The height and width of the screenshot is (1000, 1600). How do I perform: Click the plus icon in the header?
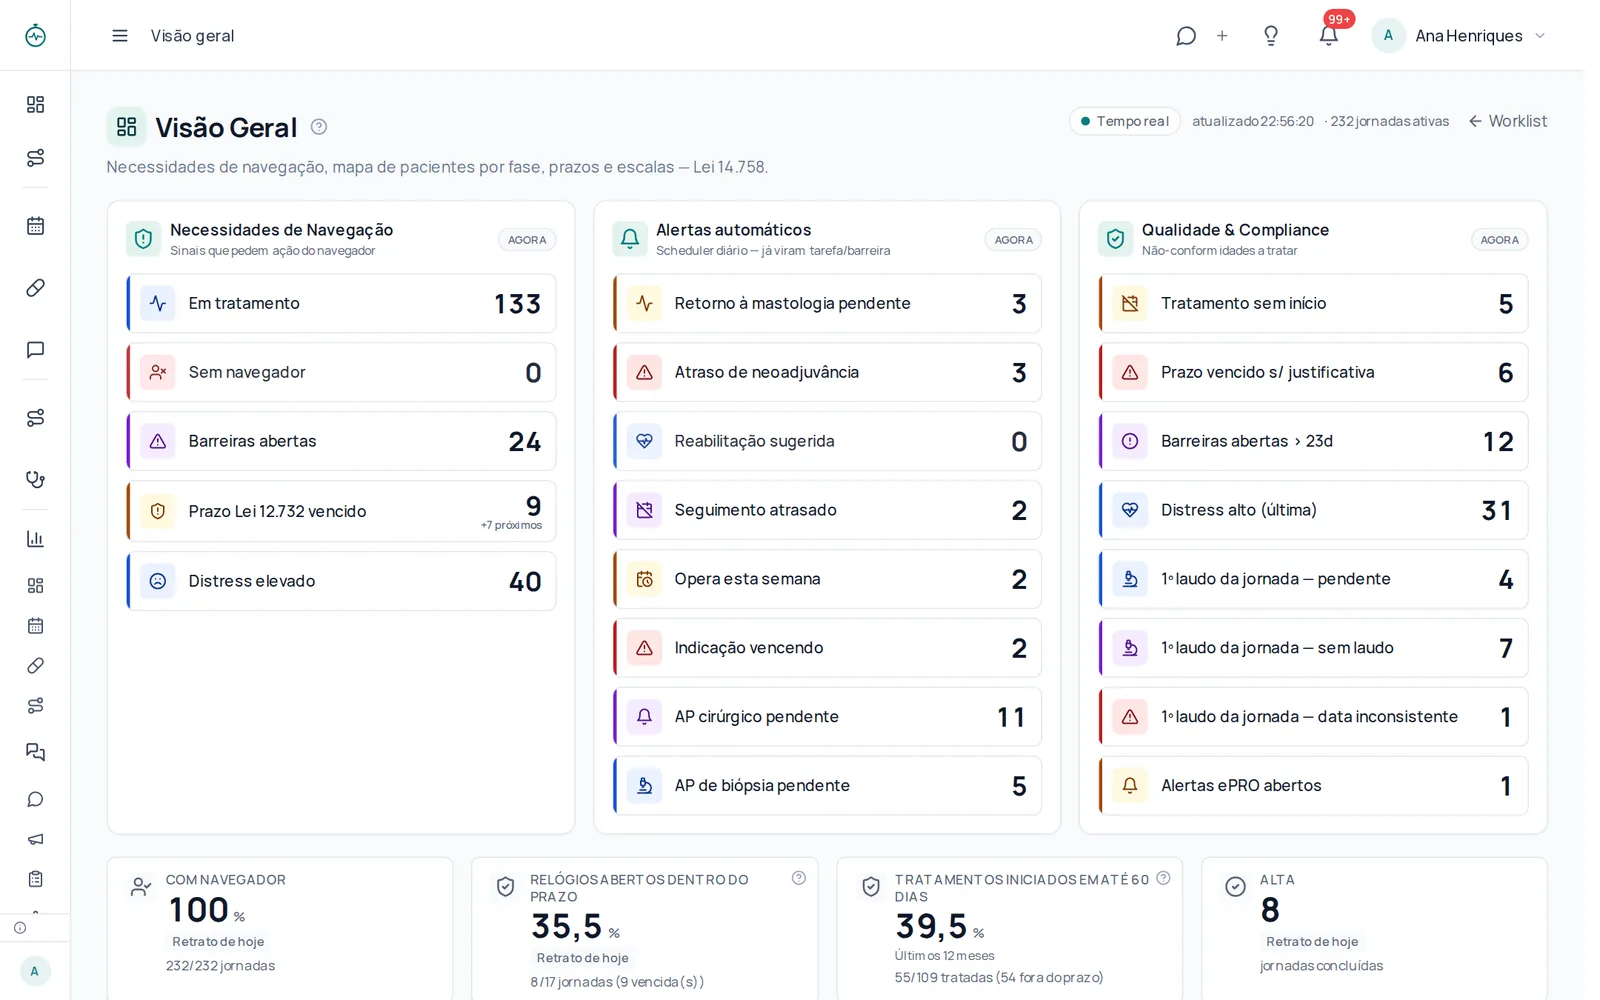pyautogui.click(x=1222, y=36)
